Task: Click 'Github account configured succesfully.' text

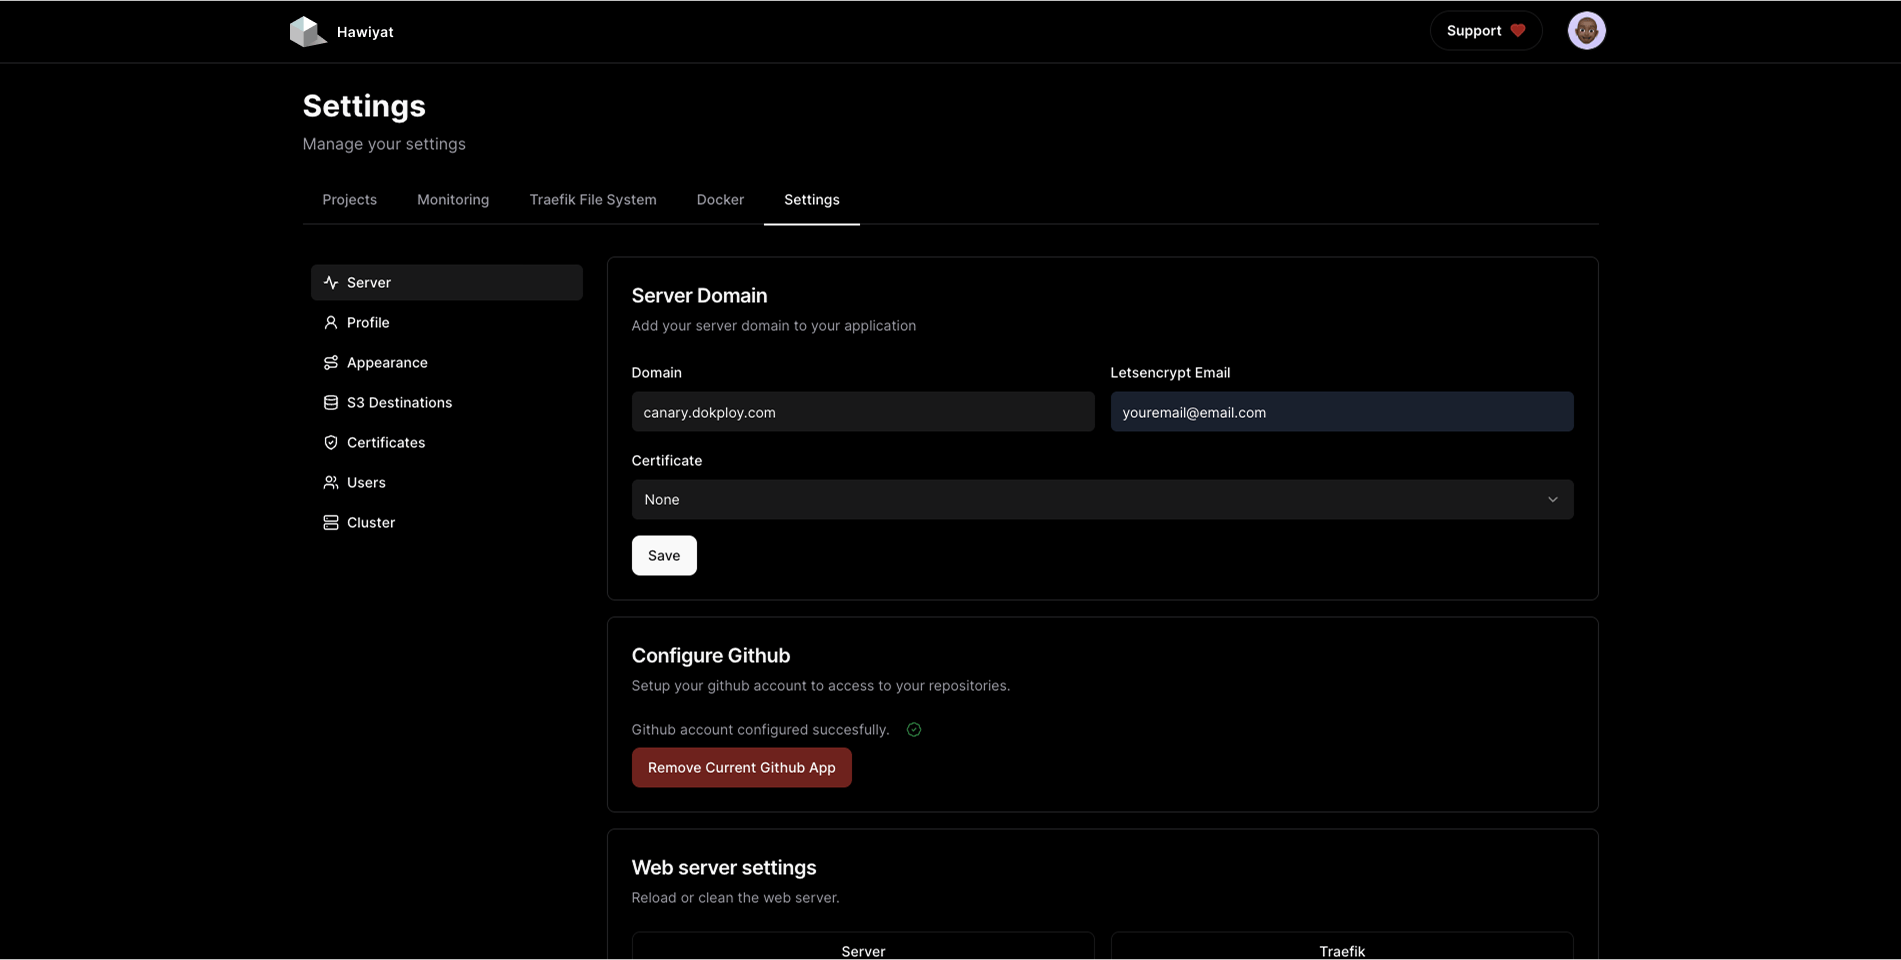Action: pyautogui.click(x=760, y=730)
